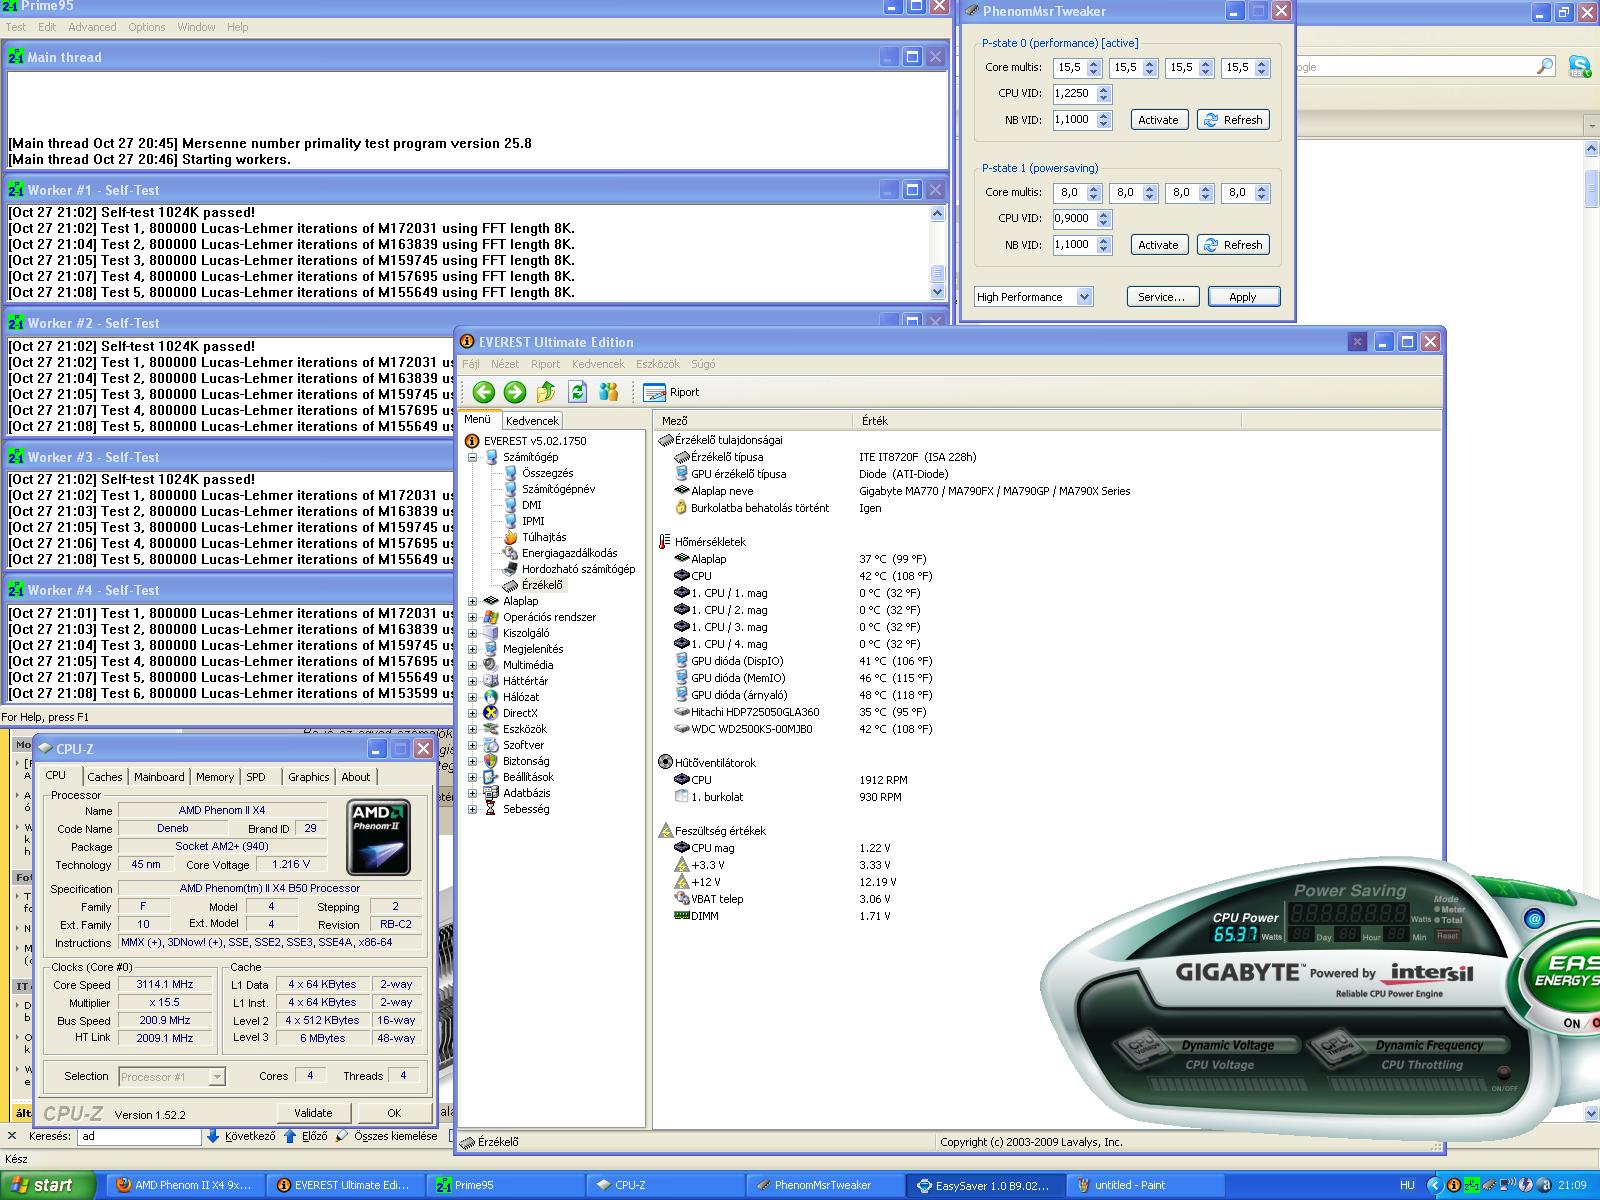This screenshot has width=1600, height=1200.
Task: Select Összegzés in the EVEREST tree
Action: pos(547,473)
